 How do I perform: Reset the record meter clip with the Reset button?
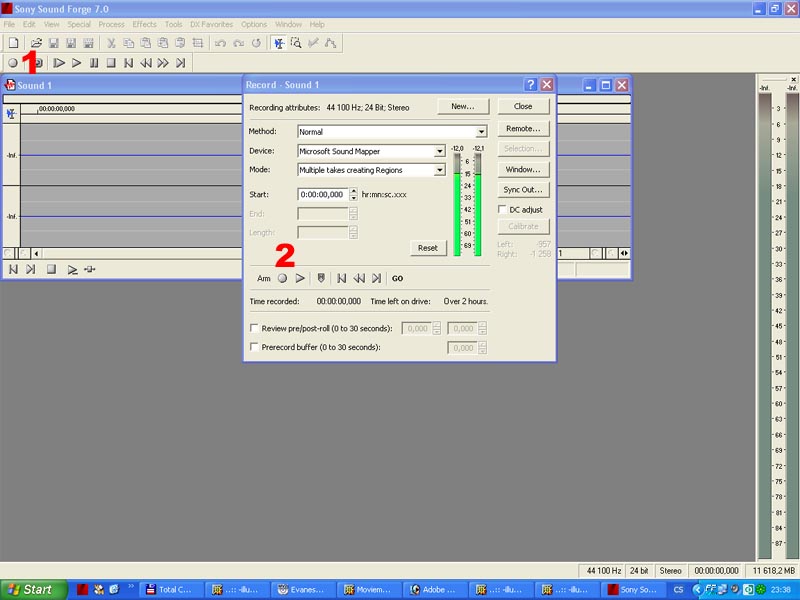(x=428, y=248)
